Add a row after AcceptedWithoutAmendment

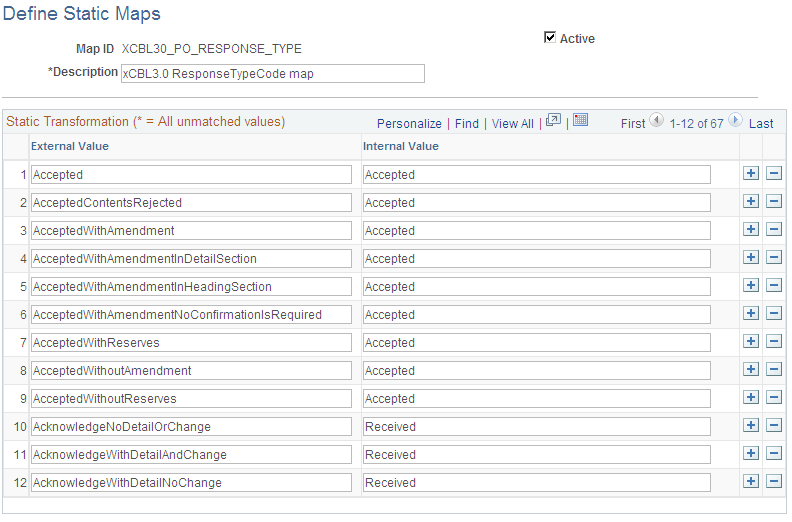751,369
